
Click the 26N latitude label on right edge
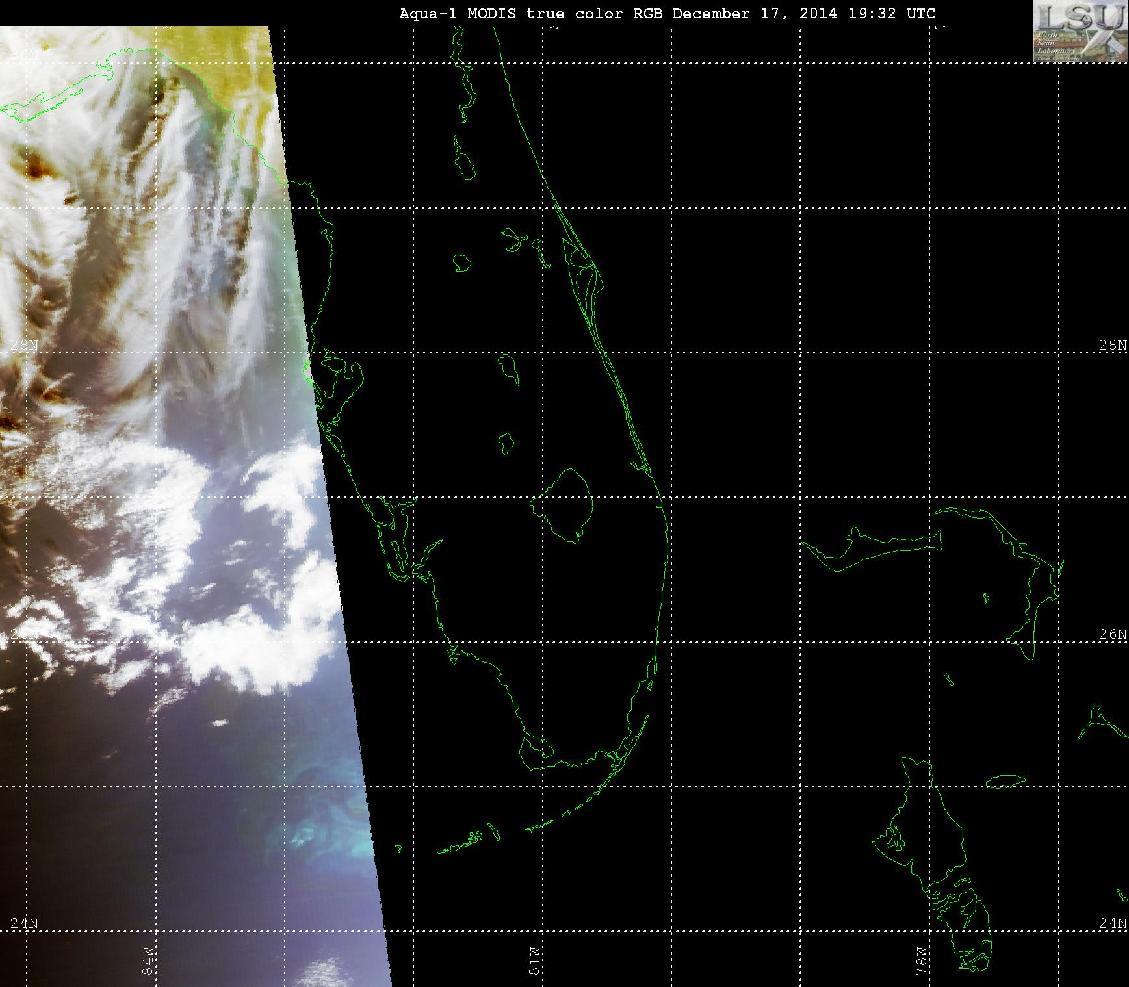point(1112,634)
